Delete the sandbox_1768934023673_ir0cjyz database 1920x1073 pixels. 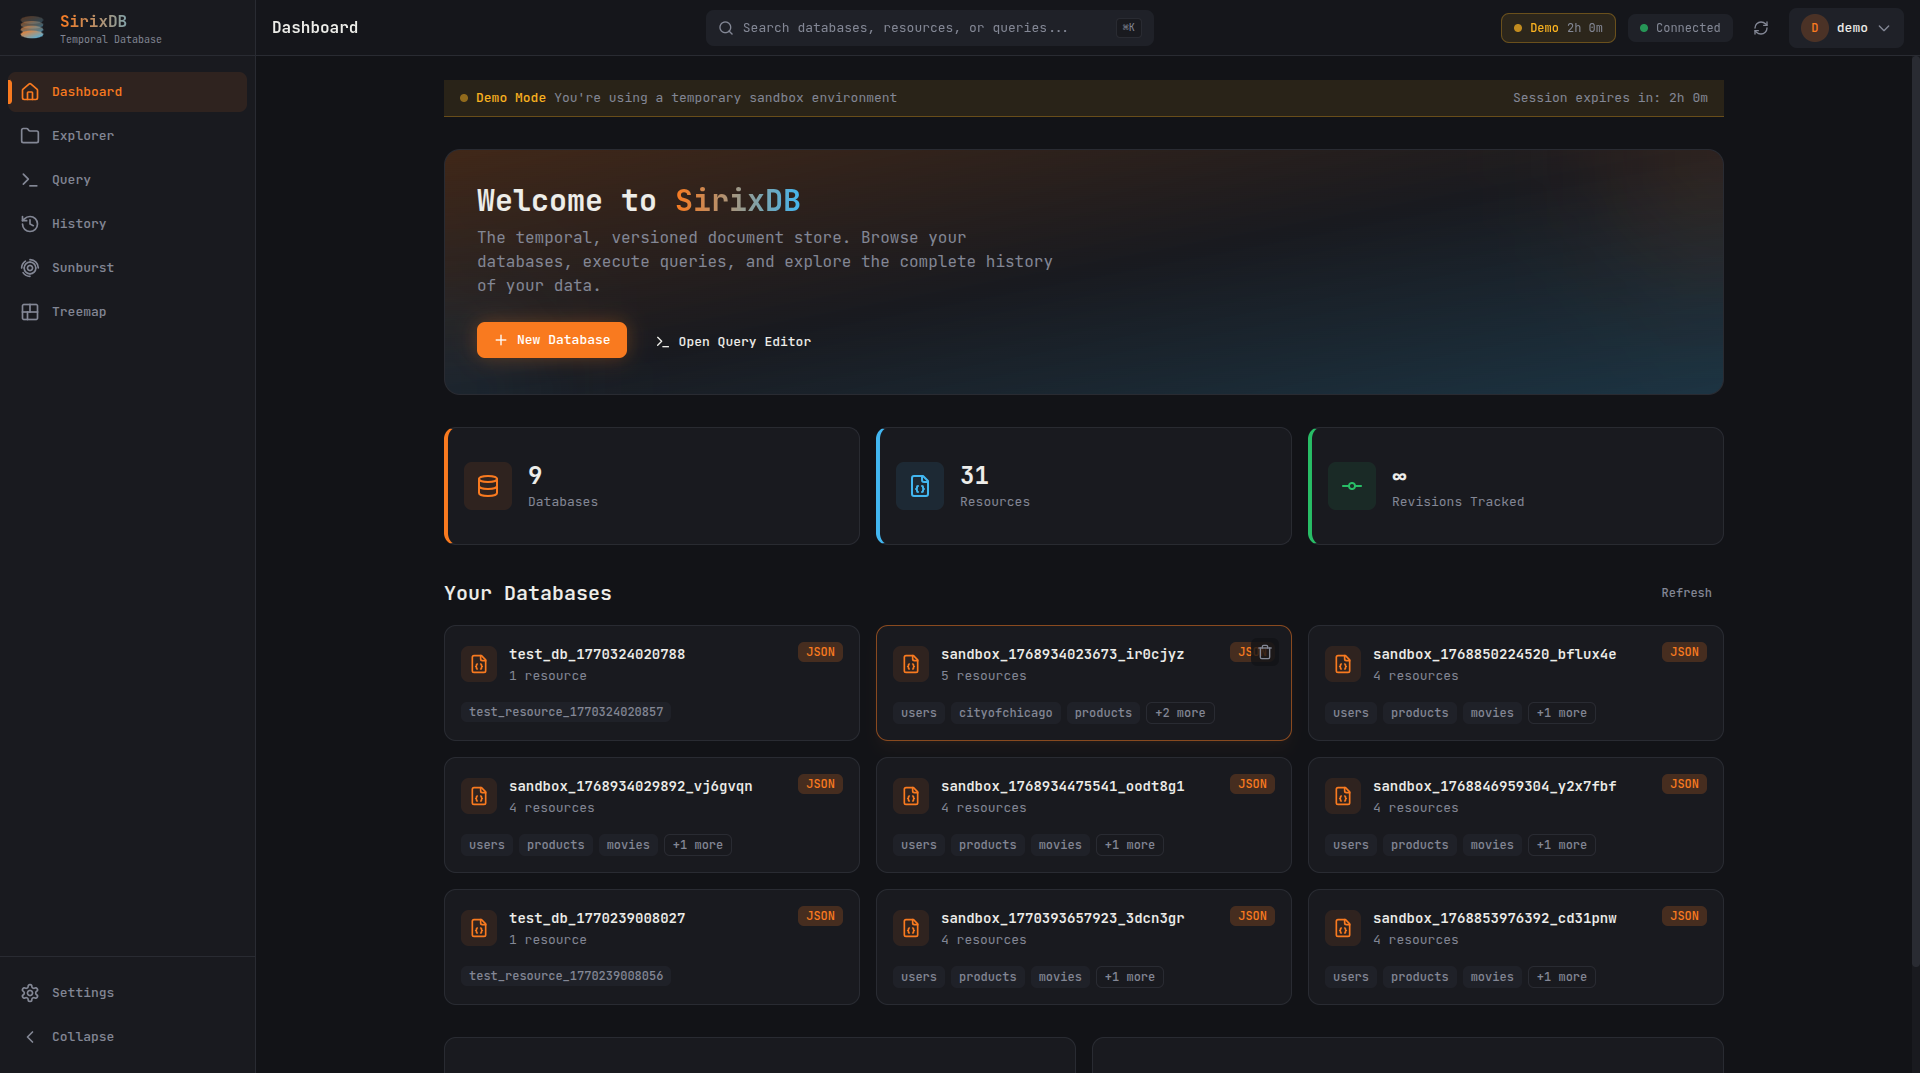pyautogui.click(x=1265, y=652)
